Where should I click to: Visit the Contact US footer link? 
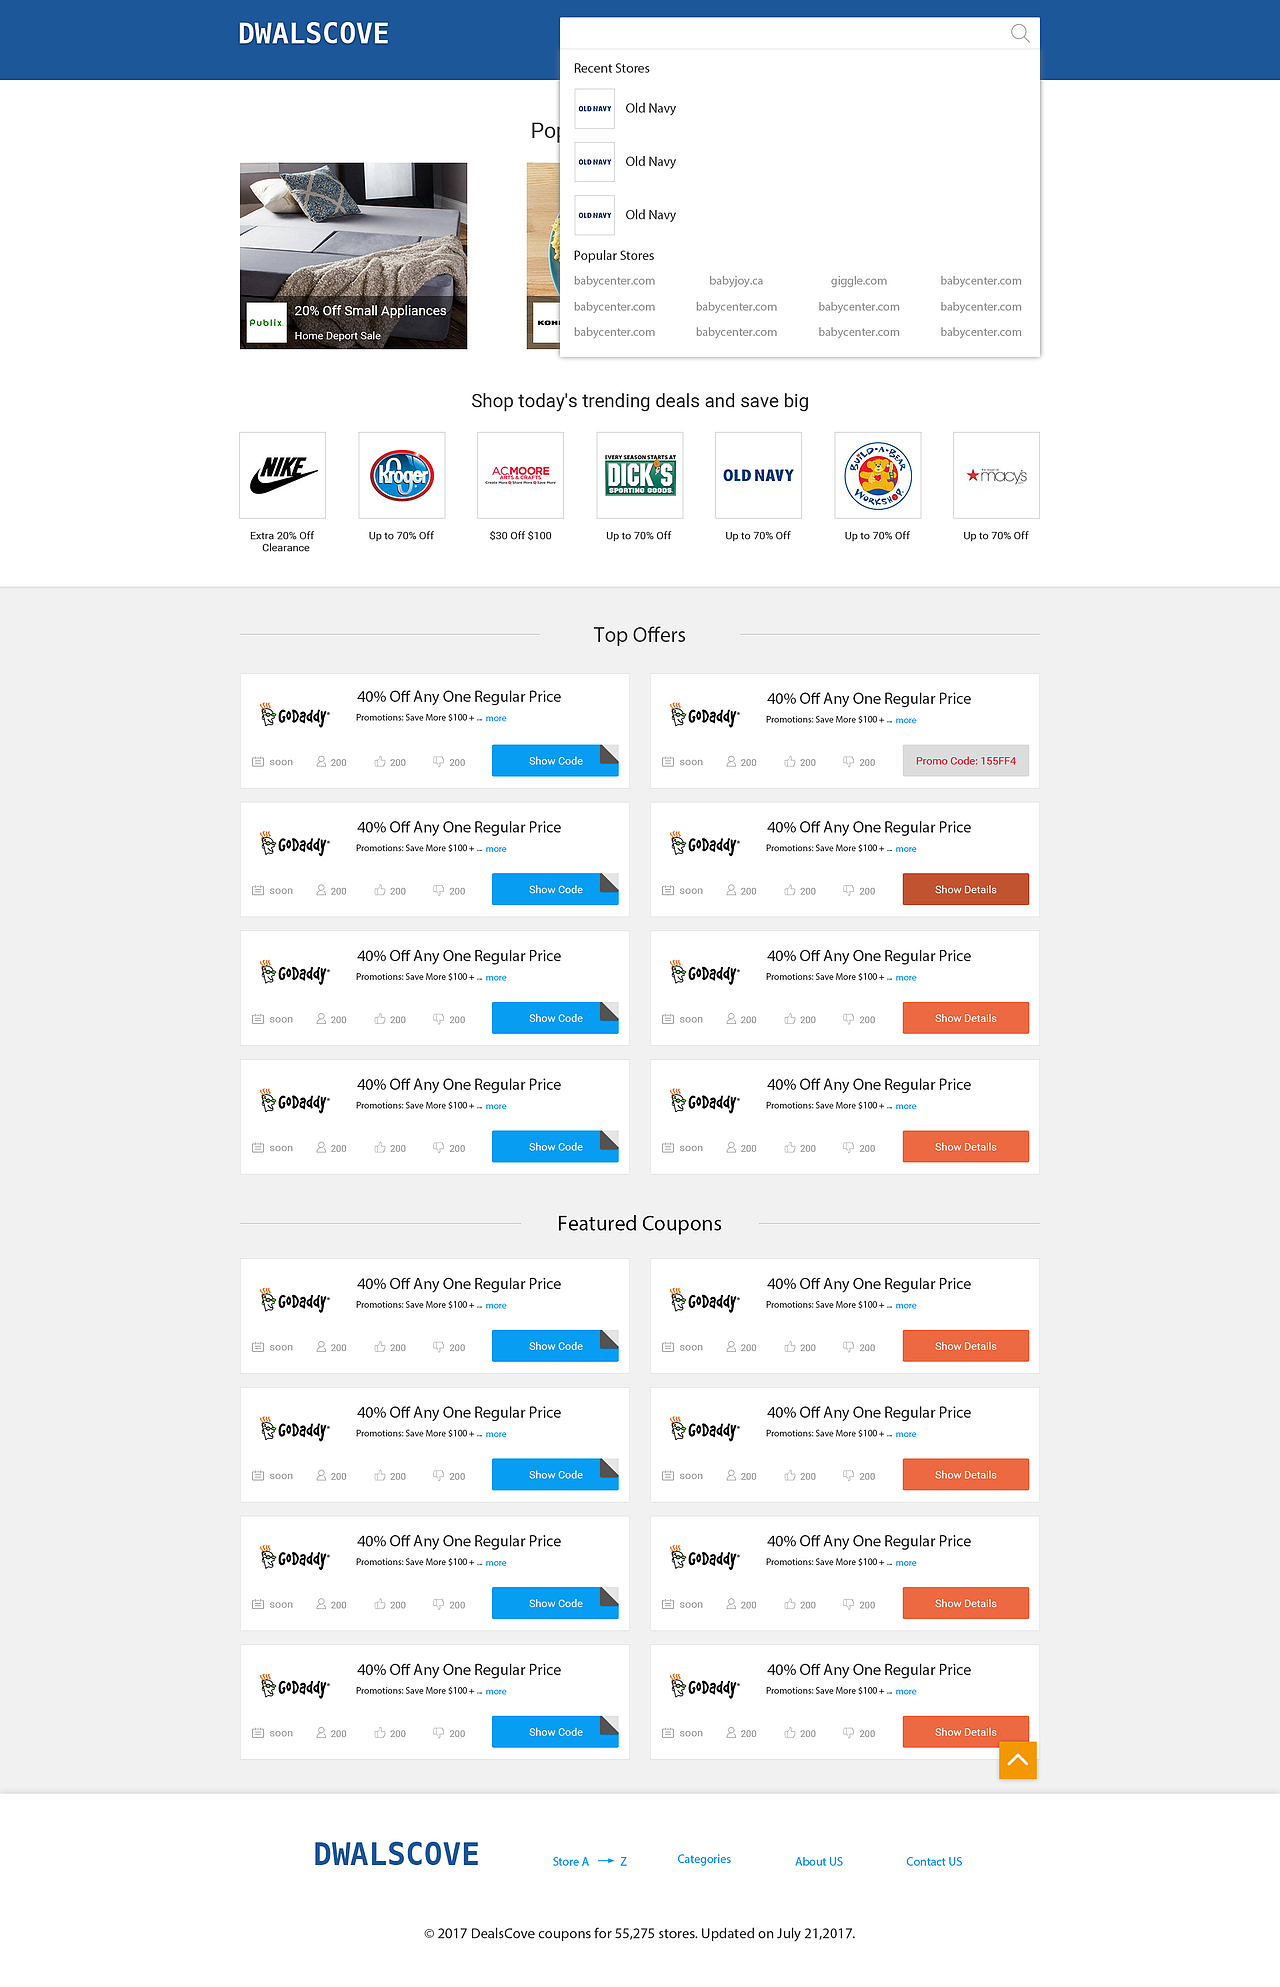[x=934, y=1861]
